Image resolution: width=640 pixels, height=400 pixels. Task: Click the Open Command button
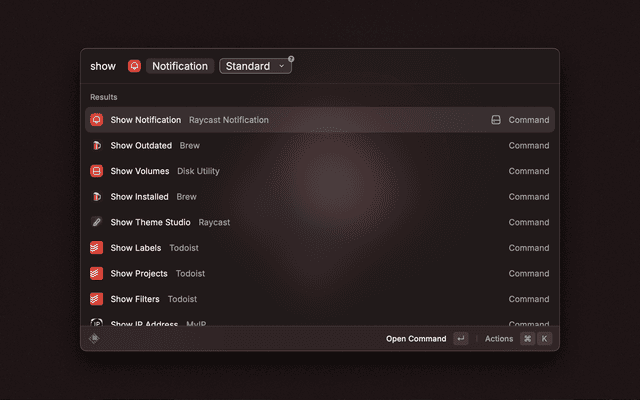[416, 339]
